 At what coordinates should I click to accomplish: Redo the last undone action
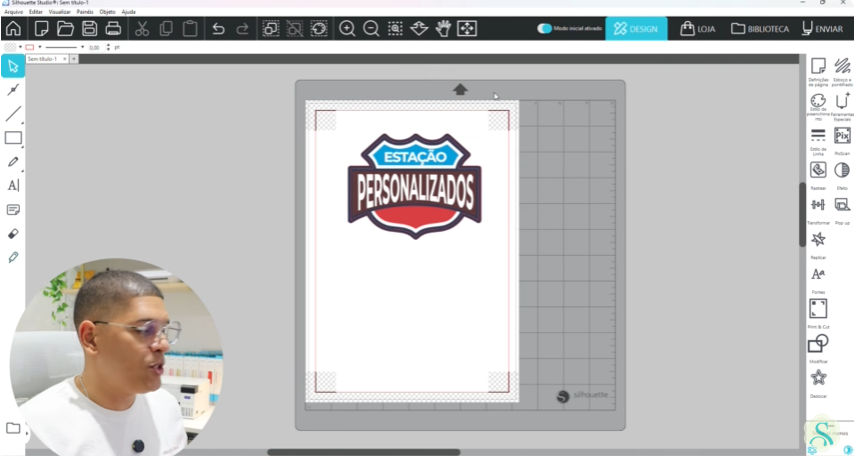(x=242, y=28)
